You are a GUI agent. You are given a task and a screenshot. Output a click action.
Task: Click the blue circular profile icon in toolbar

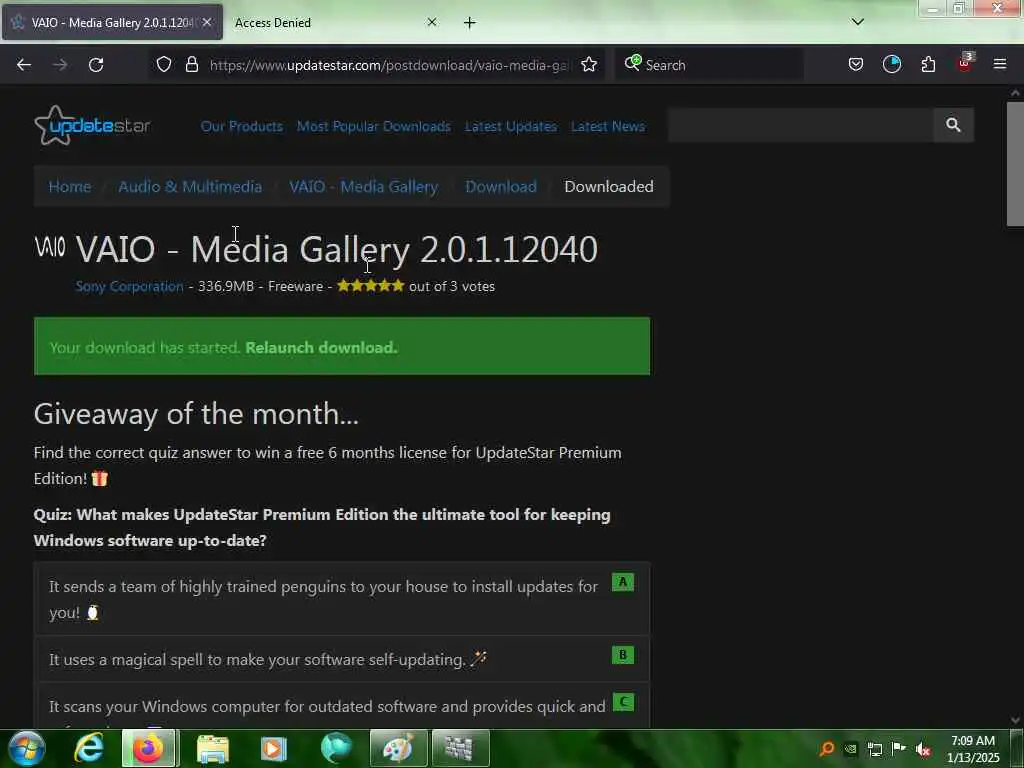[x=892, y=65]
